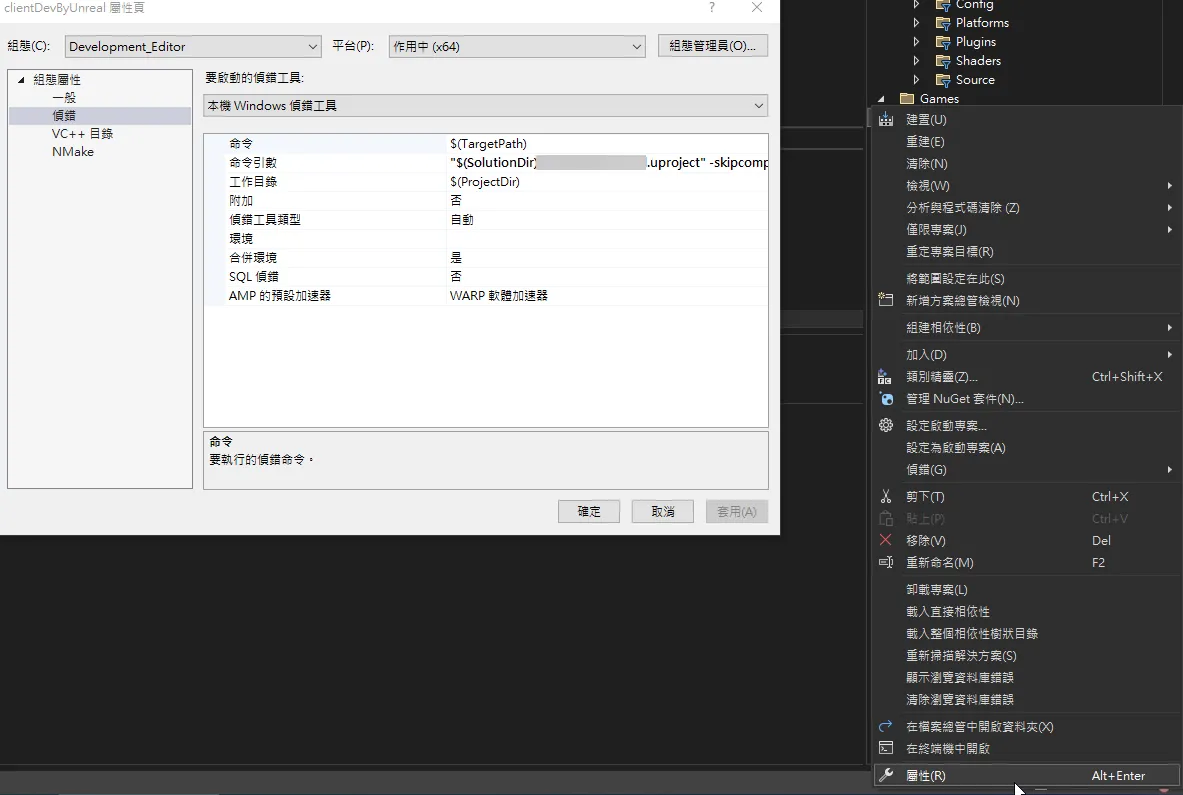This screenshot has width=1183, height=795.
Task: Click the Open in Terminal (在終端機中開啟) icon
Action: tap(885, 749)
